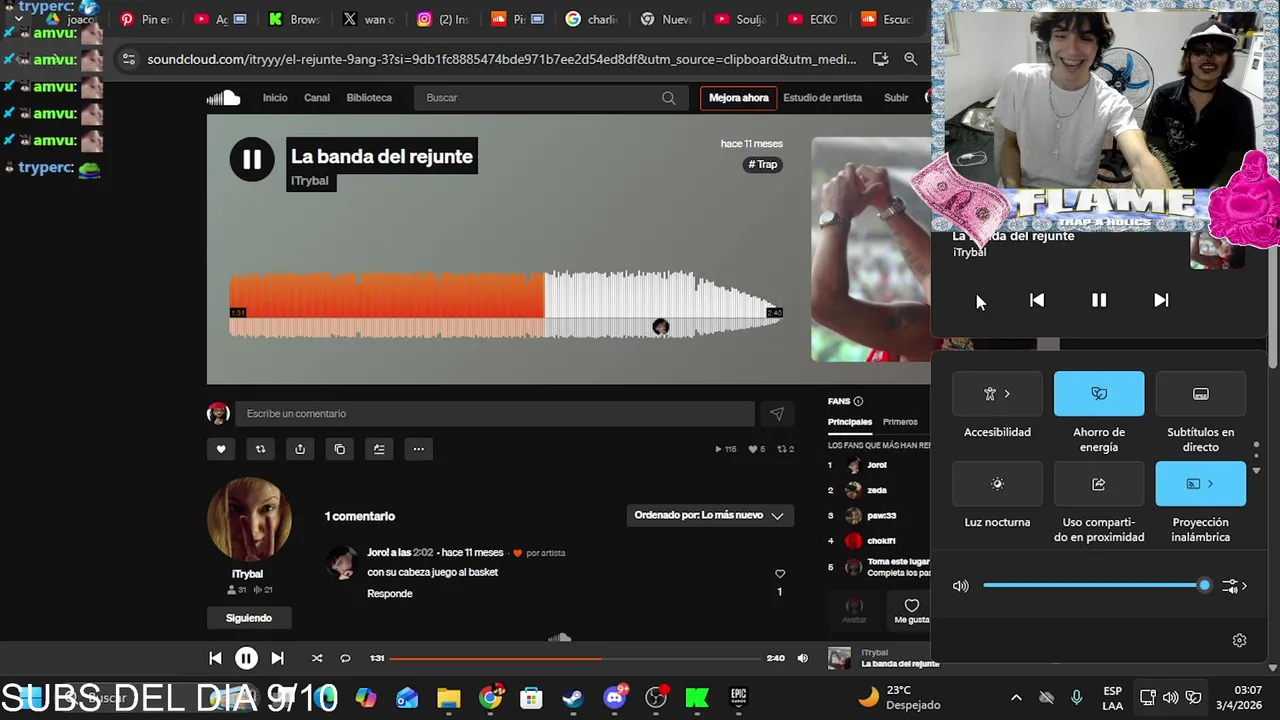
Task: Switch to the Instagram browser tab
Action: pyautogui.click(x=443, y=19)
